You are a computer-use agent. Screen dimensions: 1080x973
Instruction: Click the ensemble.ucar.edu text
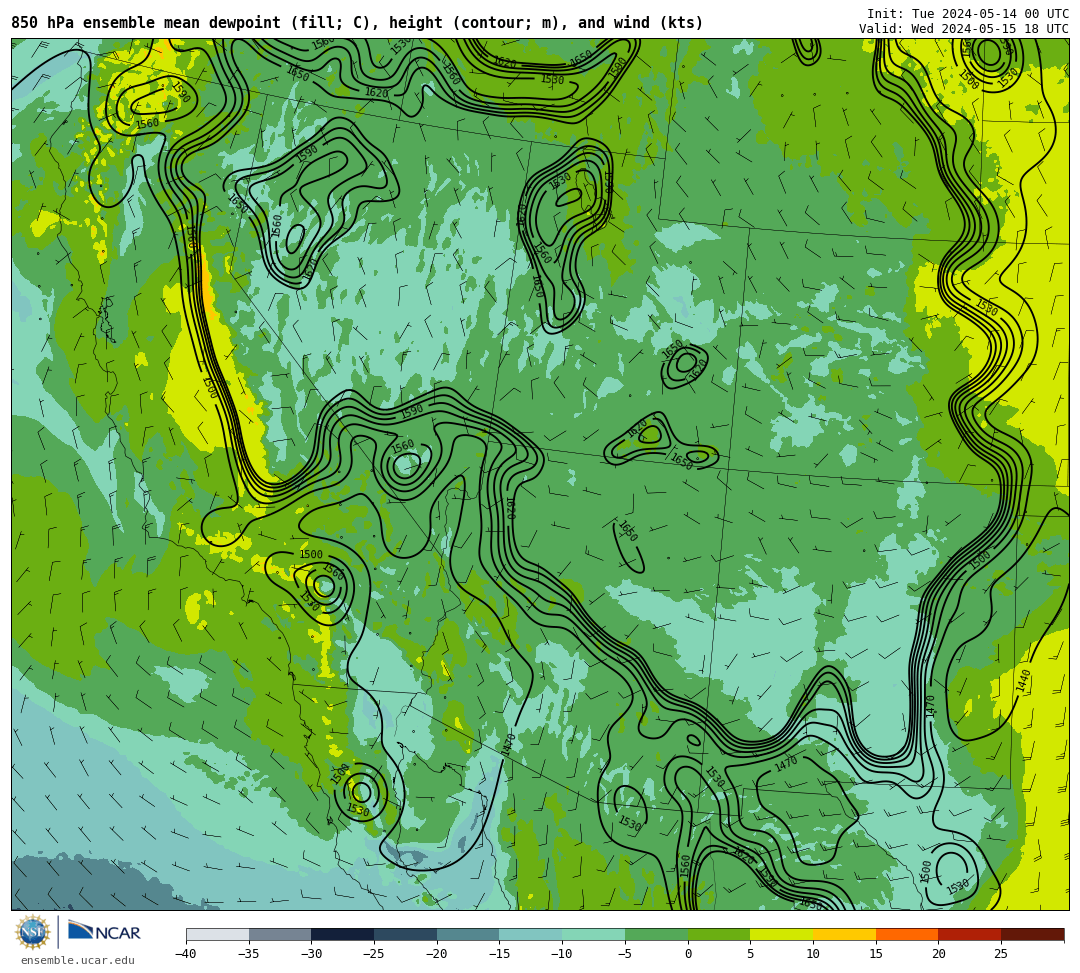point(78,960)
